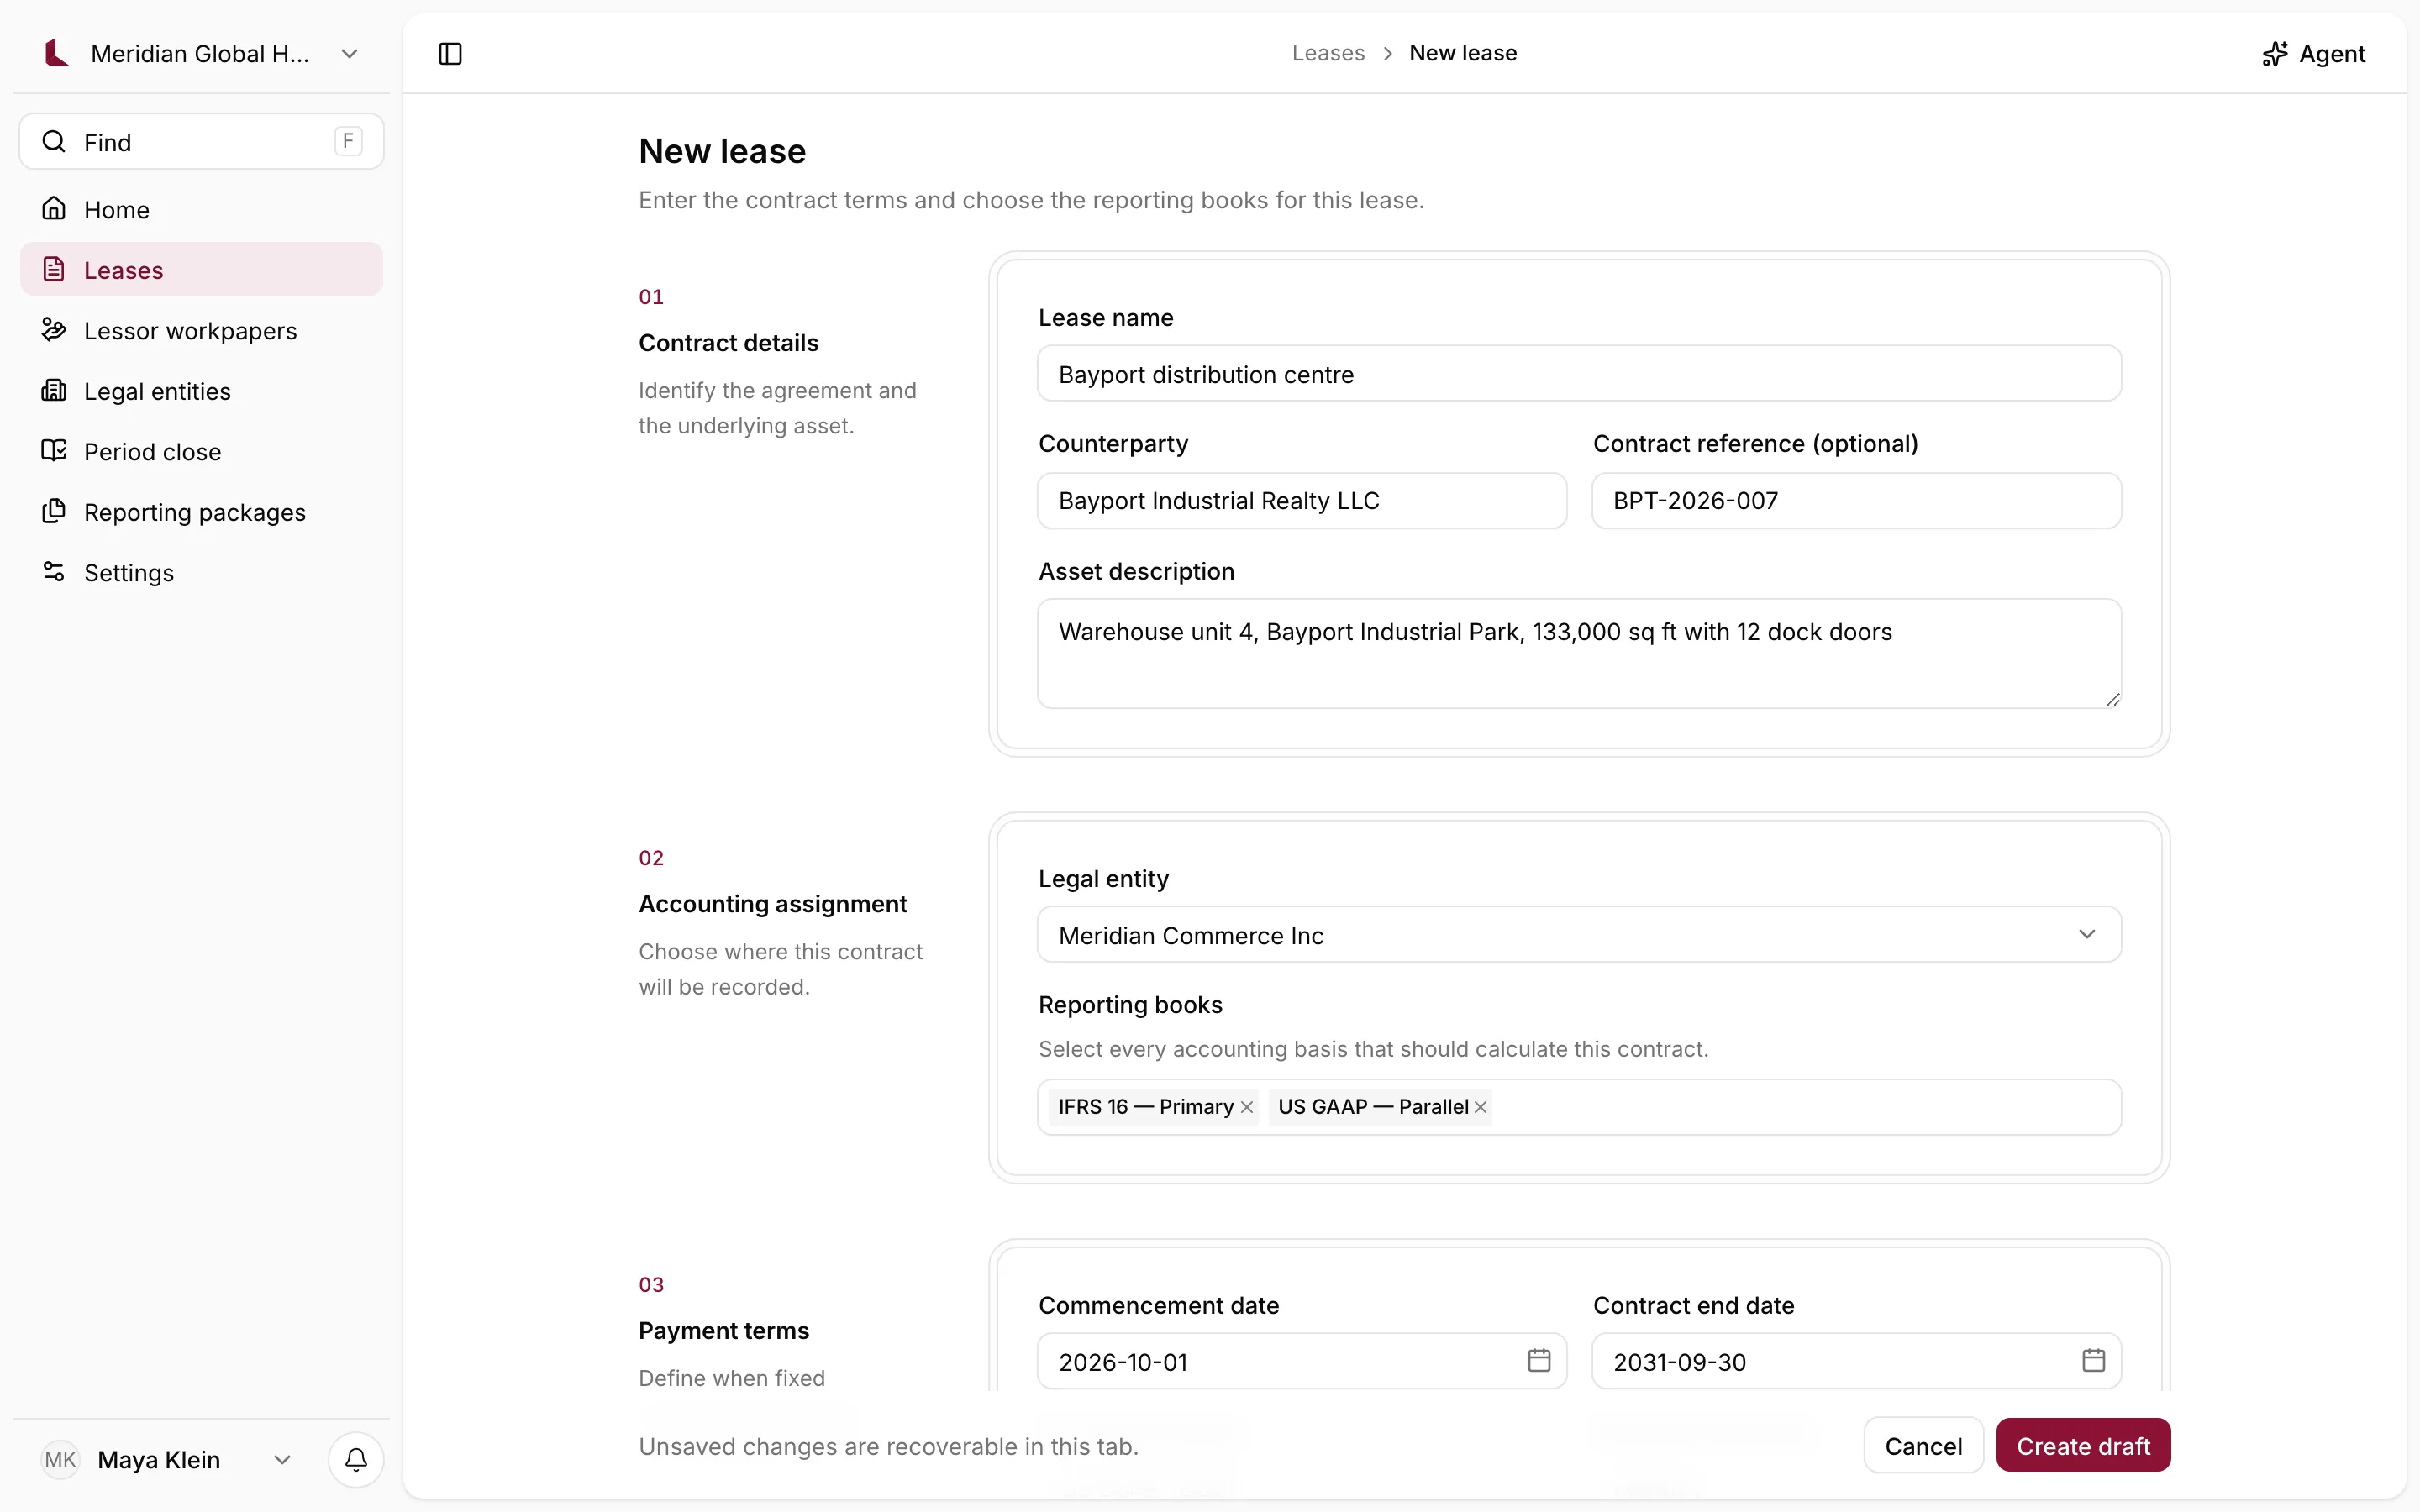Click the Period close book icon
This screenshot has height=1512, width=2420.
(x=54, y=450)
